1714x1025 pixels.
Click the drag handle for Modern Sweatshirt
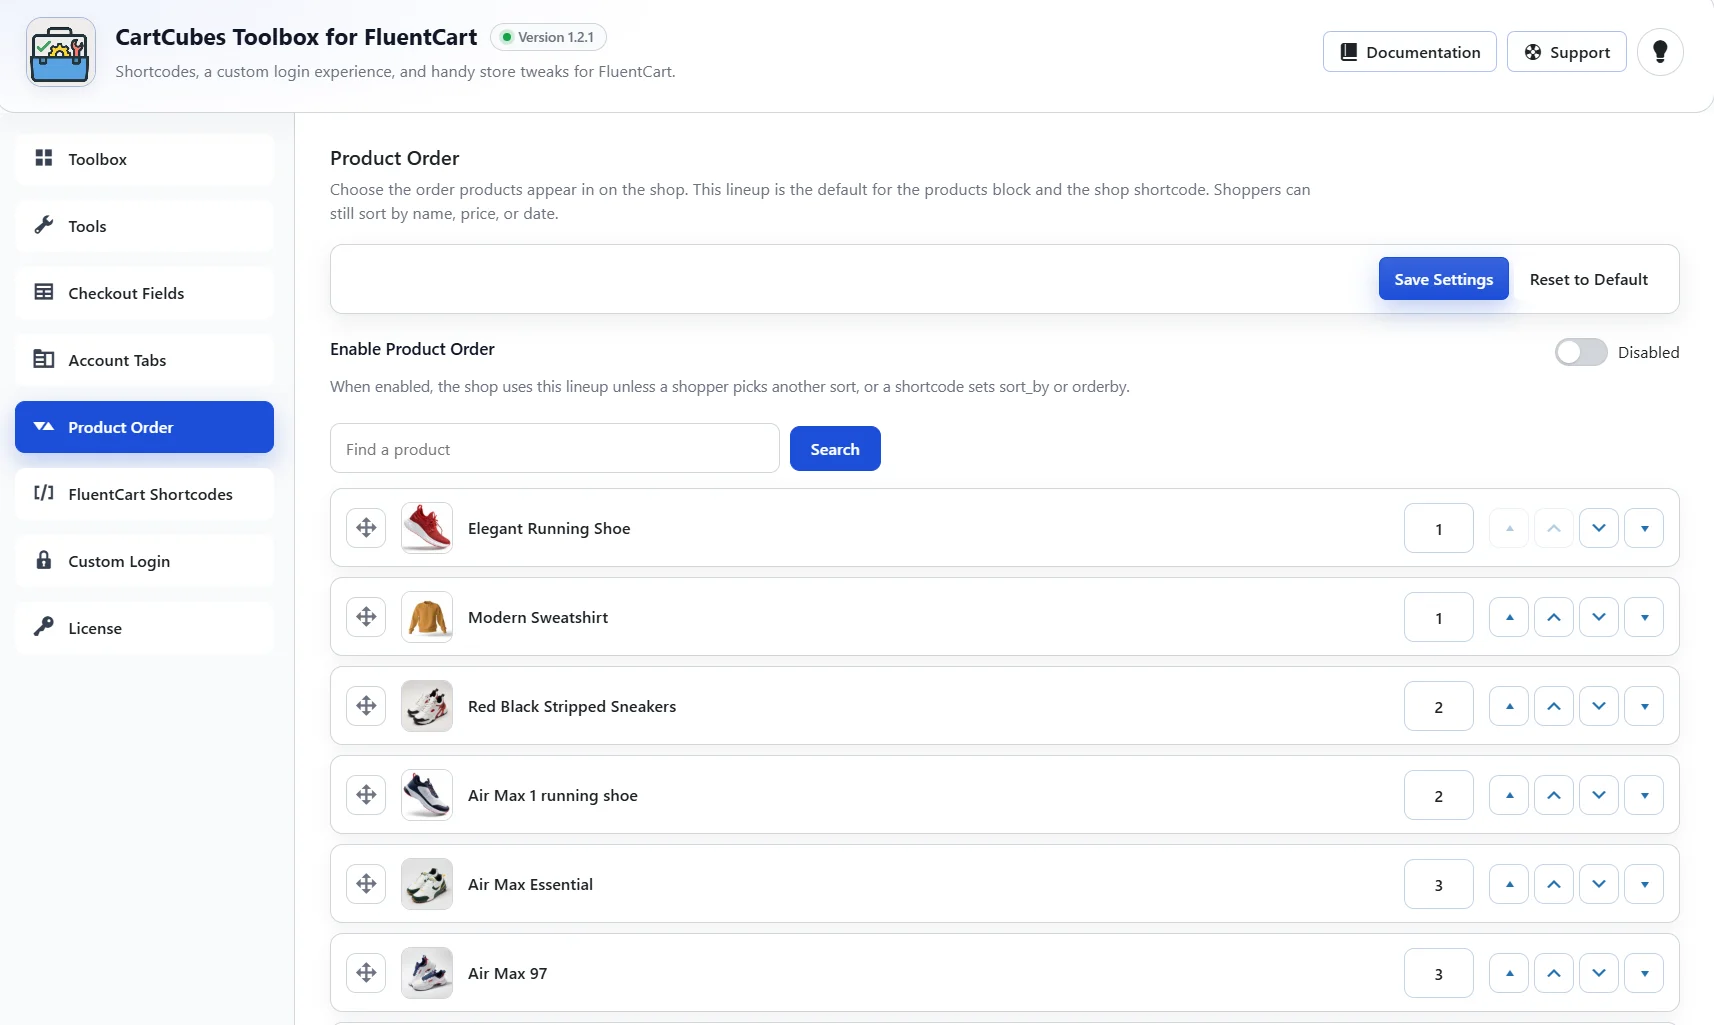click(366, 617)
